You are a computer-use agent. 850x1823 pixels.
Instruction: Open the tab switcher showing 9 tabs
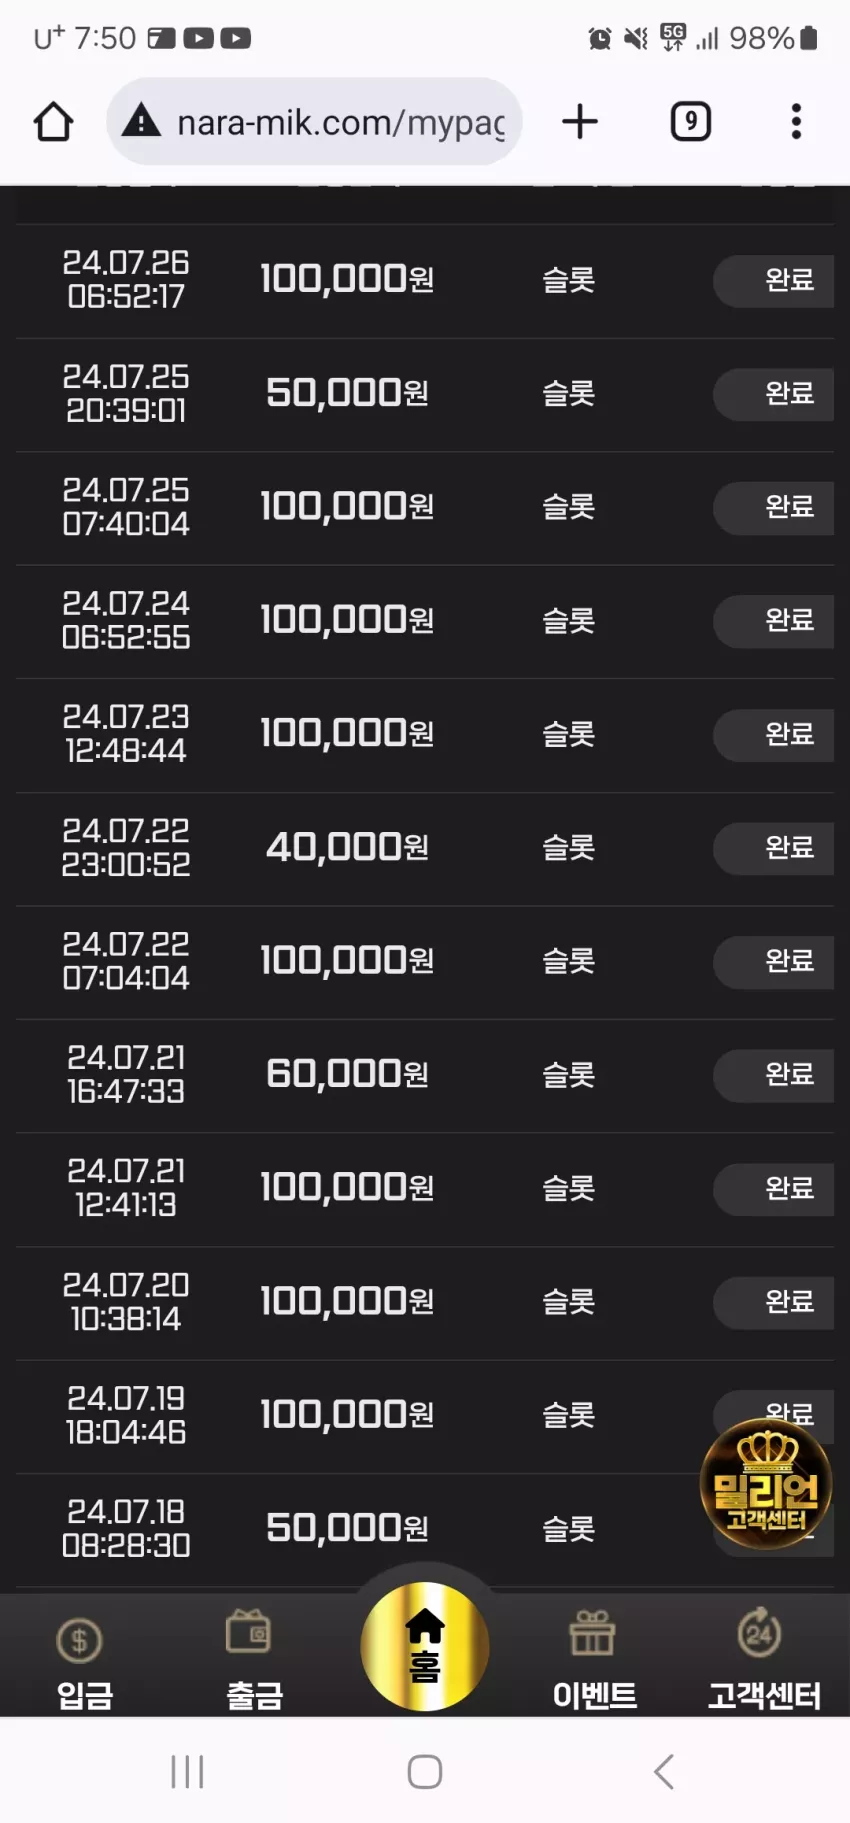690,122
